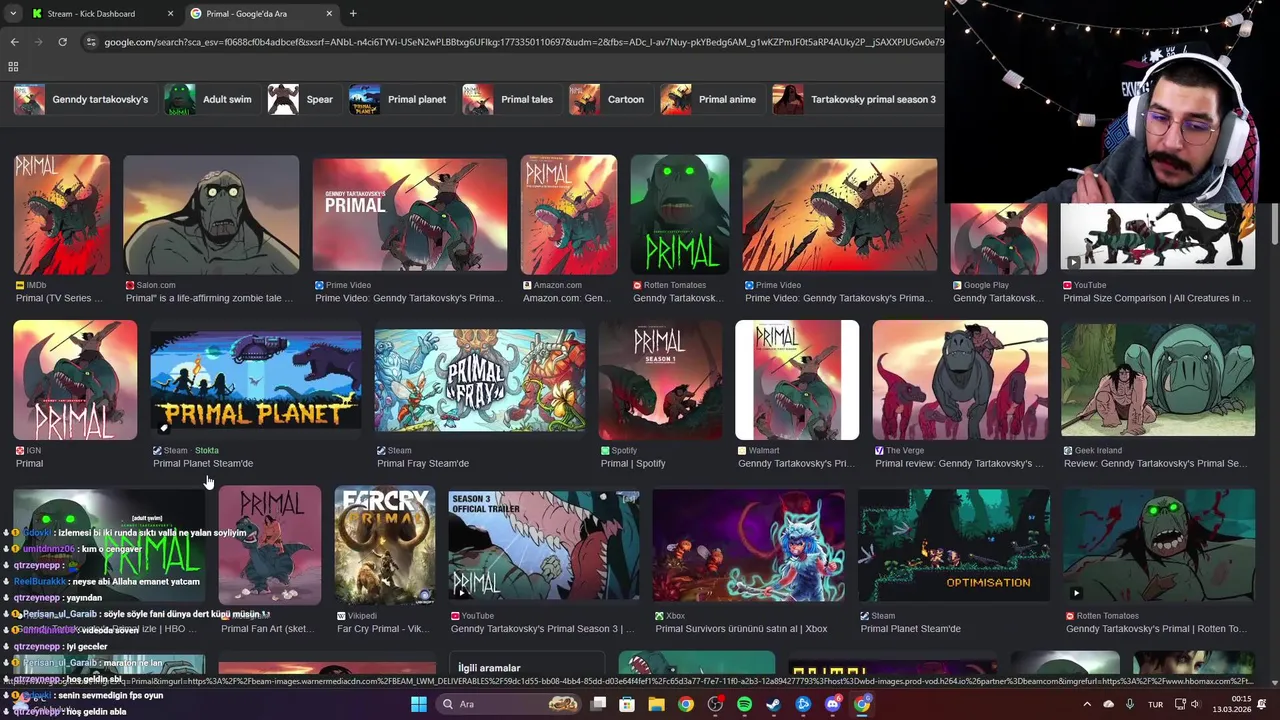Open Discord from the taskbar
This screenshot has width=1280, height=720.
(x=832, y=704)
